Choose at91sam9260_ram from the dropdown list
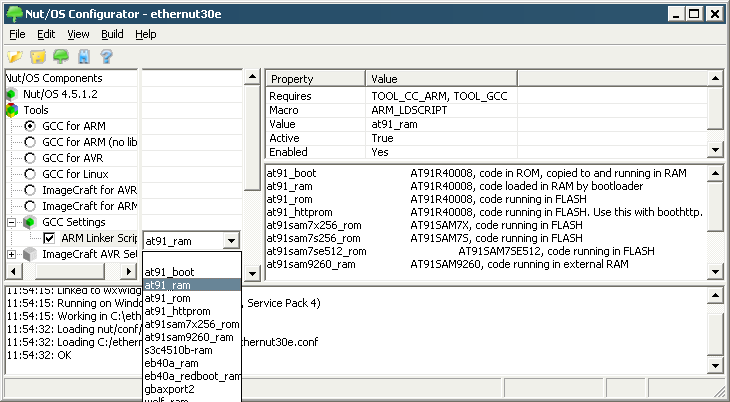Image resolution: width=730 pixels, height=402 pixels. pos(192,337)
